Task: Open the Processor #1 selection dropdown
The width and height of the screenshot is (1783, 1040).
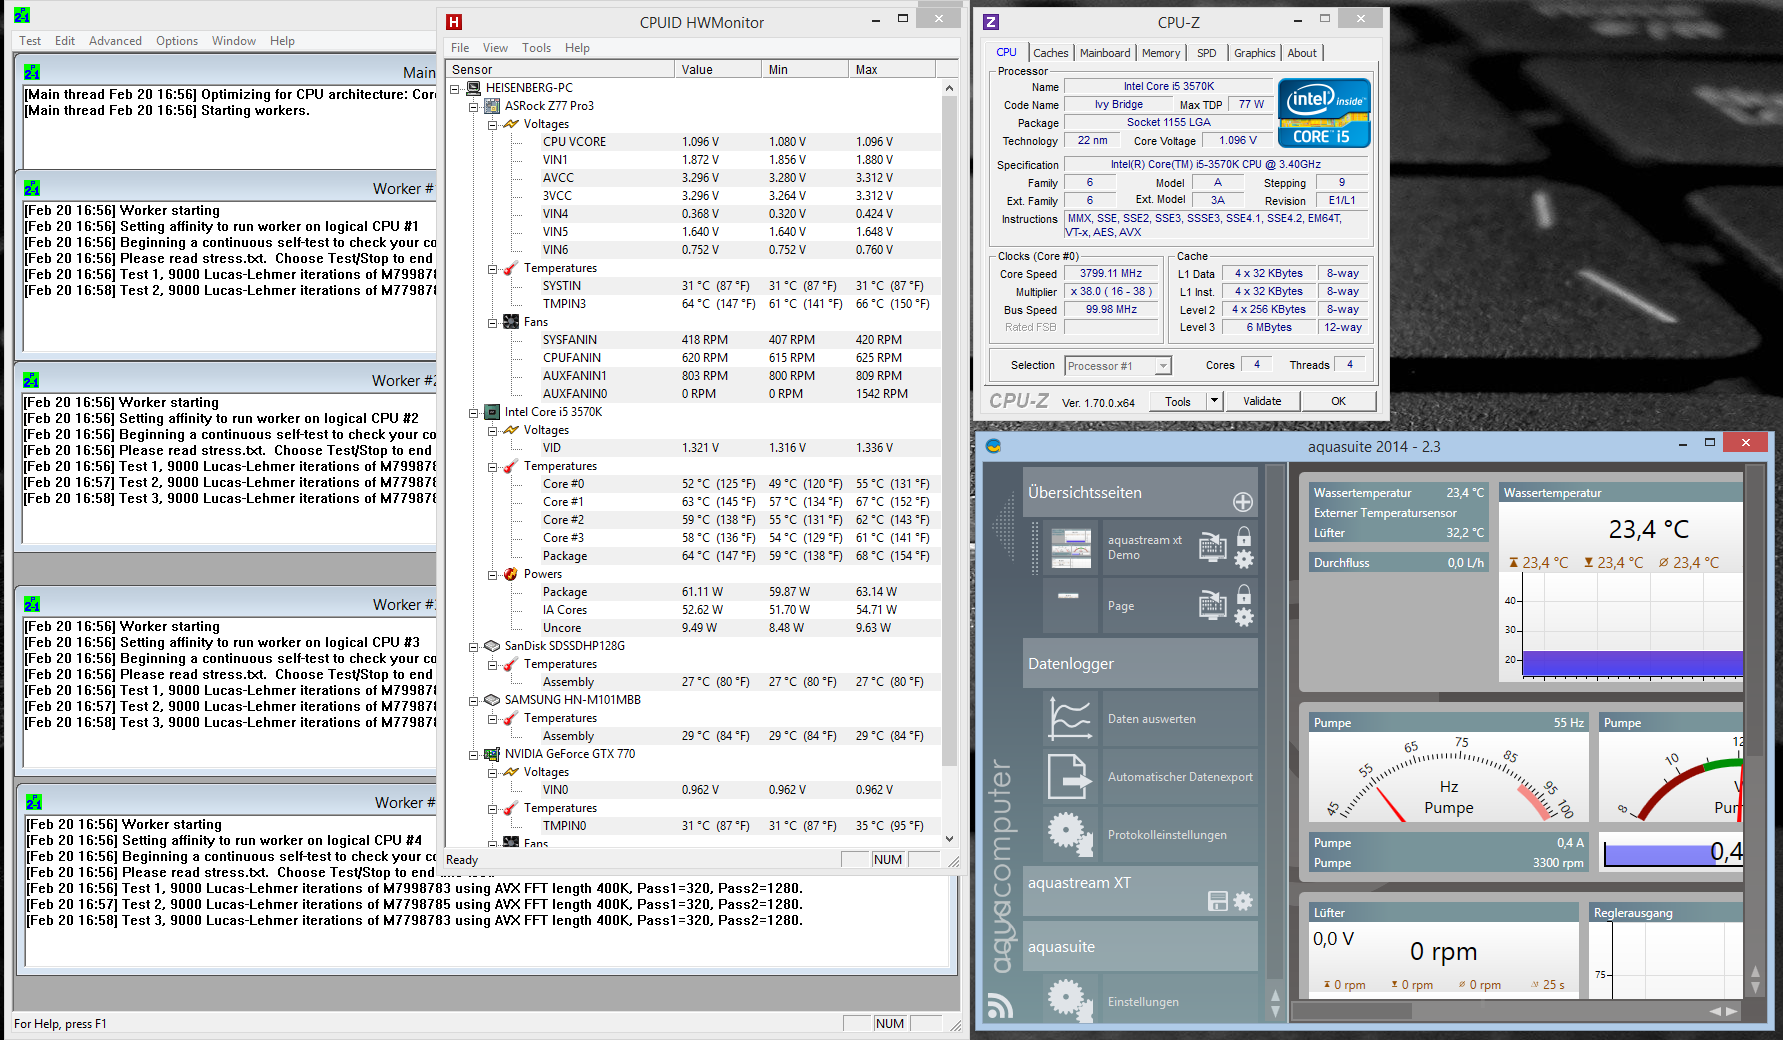Action: tap(1163, 366)
